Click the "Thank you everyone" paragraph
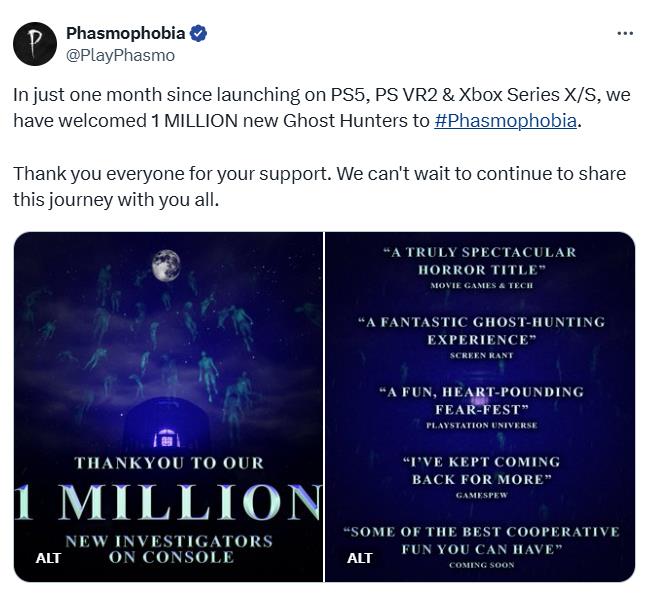This screenshot has height=600, width=650. click(320, 186)
